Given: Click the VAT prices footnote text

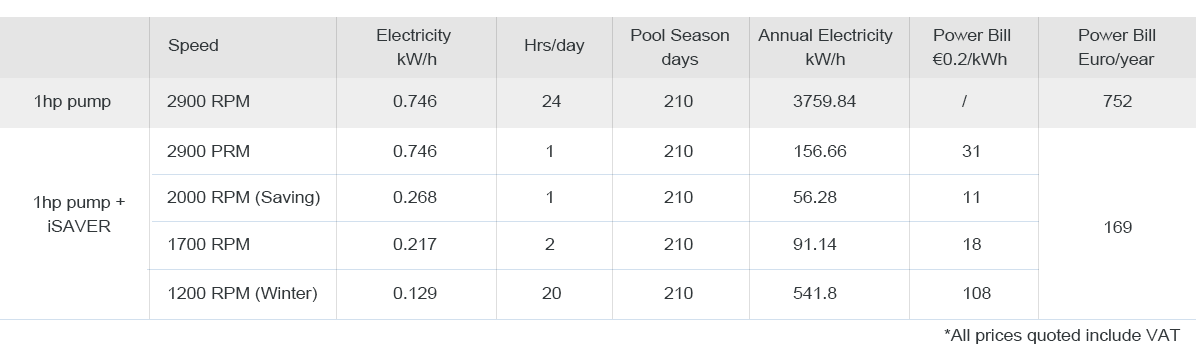Looking at the screenshot, I should tap(1062, 335).
